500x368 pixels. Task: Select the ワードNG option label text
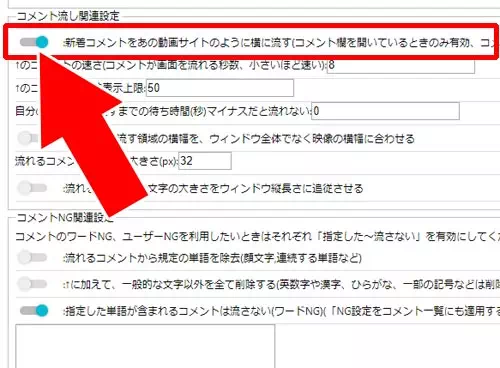click(281, 311)
